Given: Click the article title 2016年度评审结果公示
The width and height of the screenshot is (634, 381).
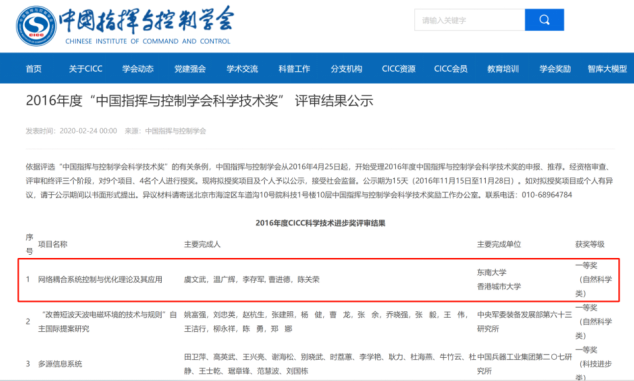Looking at the screenshot, I should tap(199, 101).
